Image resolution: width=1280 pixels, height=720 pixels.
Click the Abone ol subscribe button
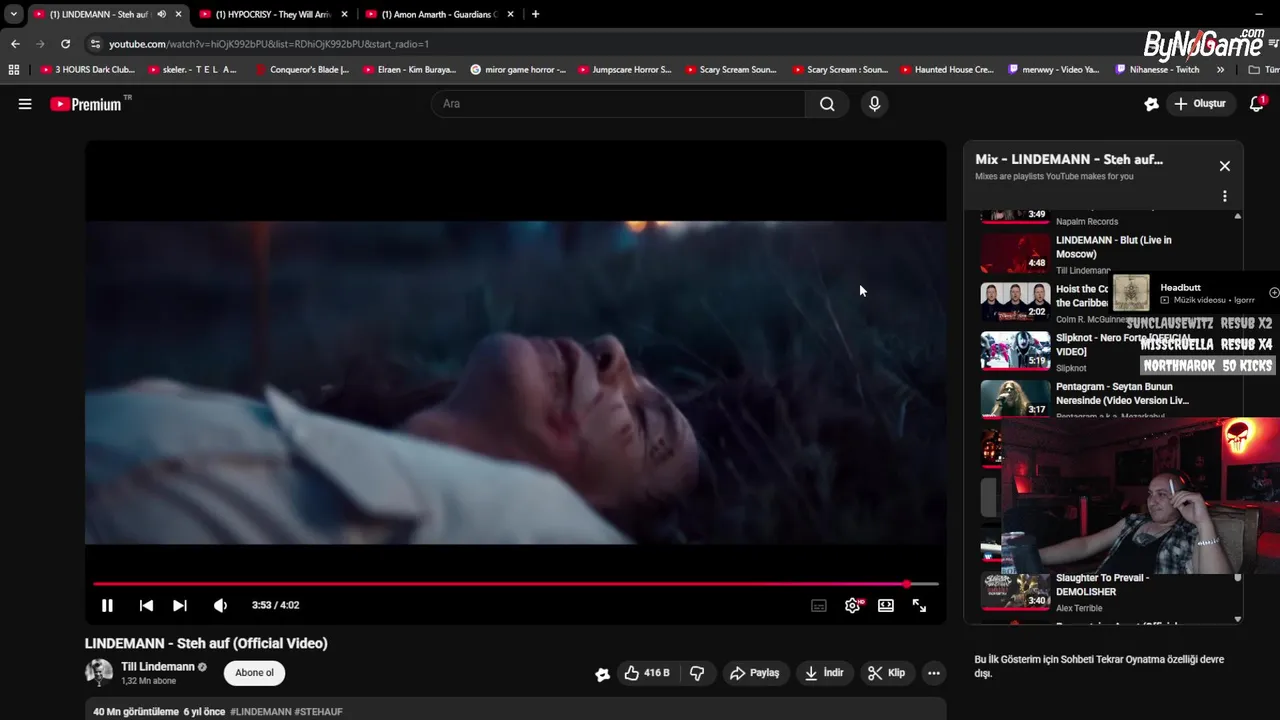click(x=254, y=673)
